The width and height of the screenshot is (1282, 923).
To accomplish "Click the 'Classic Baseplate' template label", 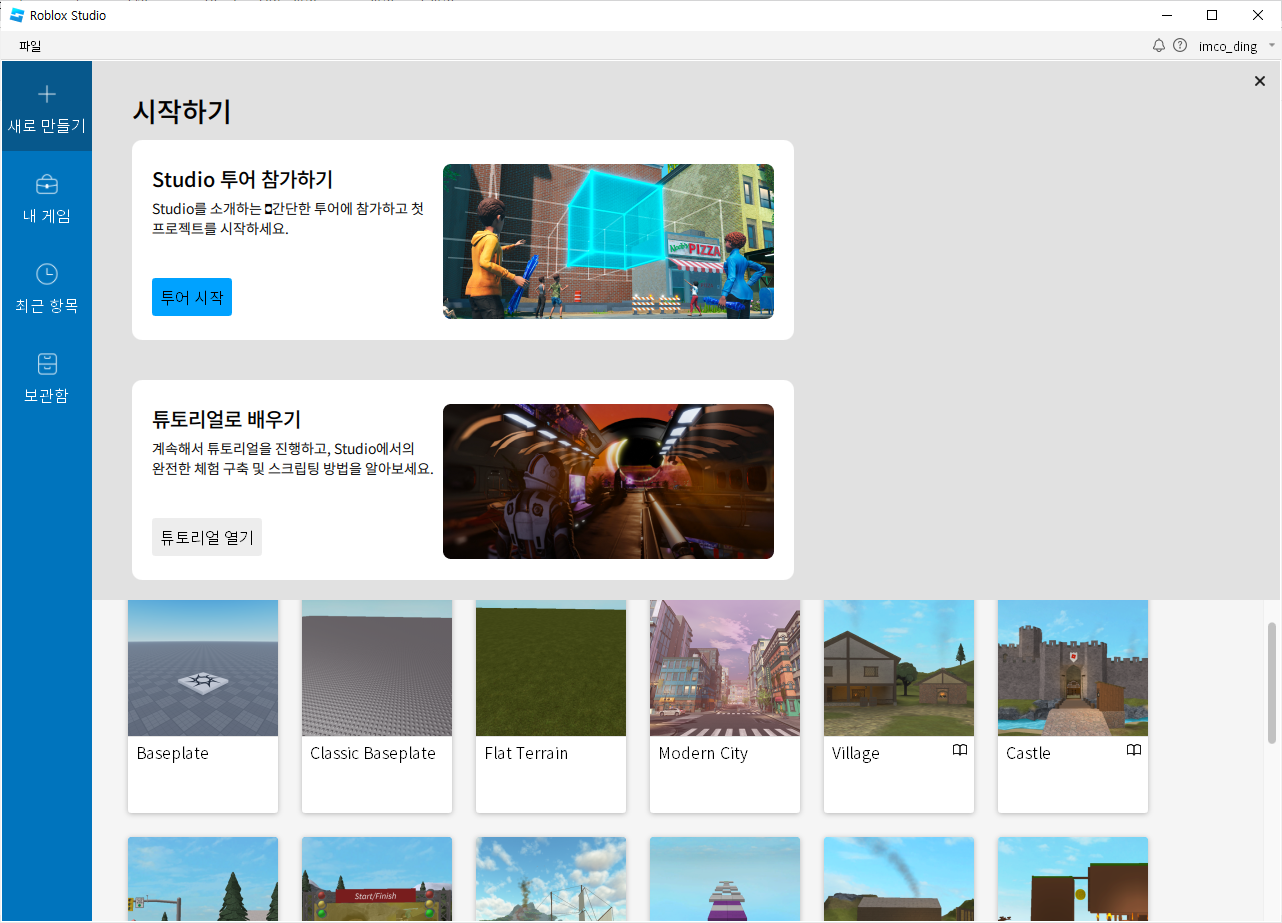I will 373,753.
